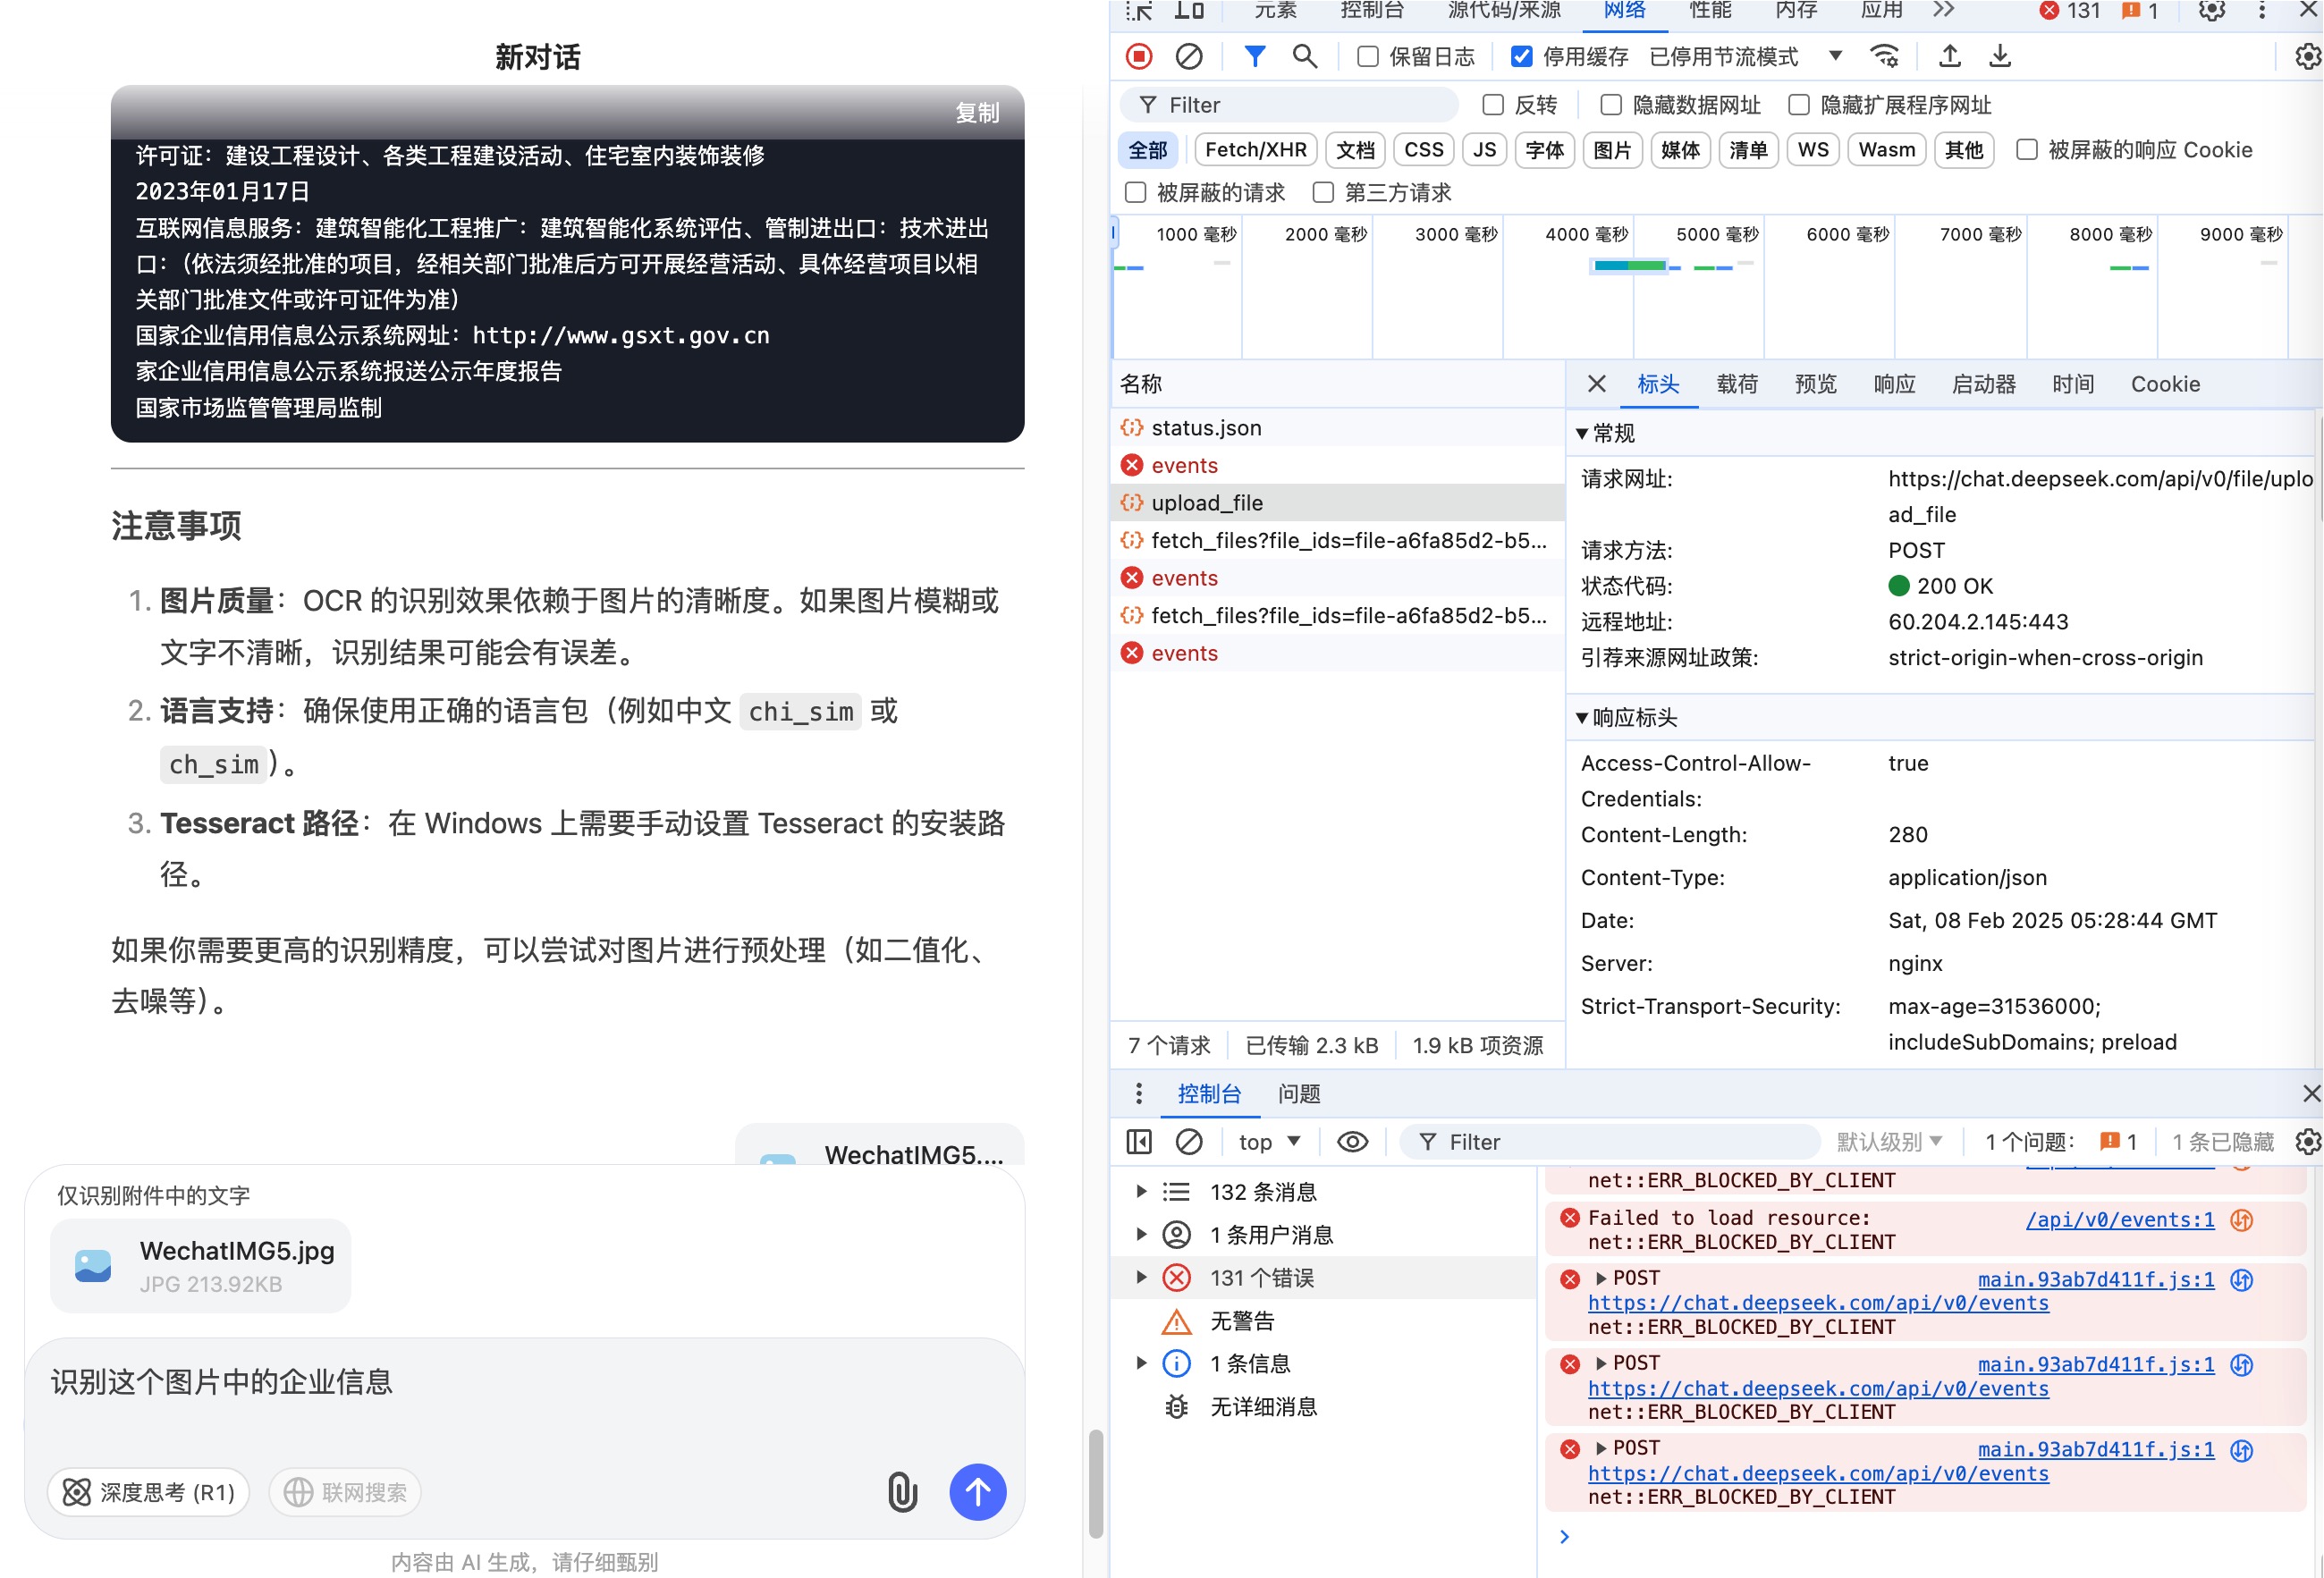Image resolution: width=2324 pixels, height=1578 pixels.
Task: Select the upload_file request row
Action: click(1338, 503)
